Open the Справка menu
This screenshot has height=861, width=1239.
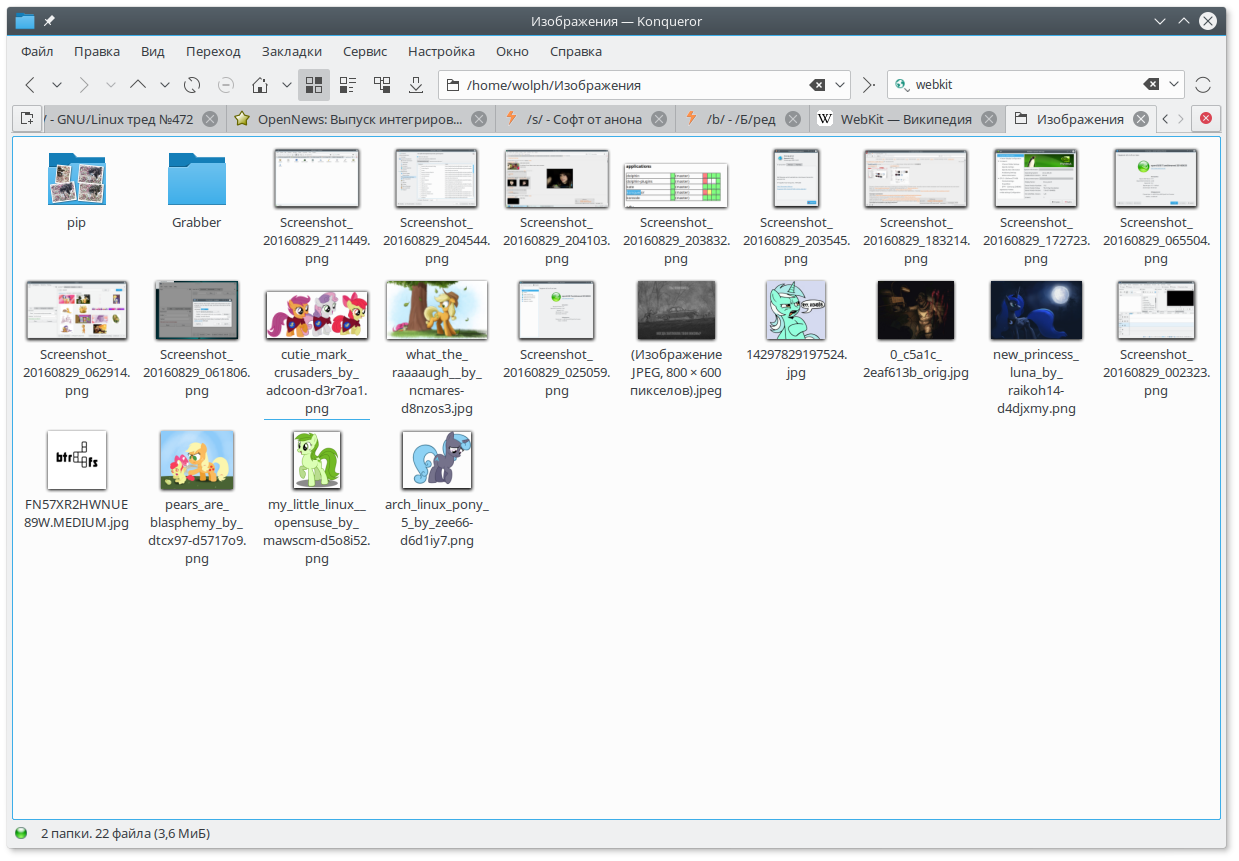pyautogui.click(x=576, y=51)
